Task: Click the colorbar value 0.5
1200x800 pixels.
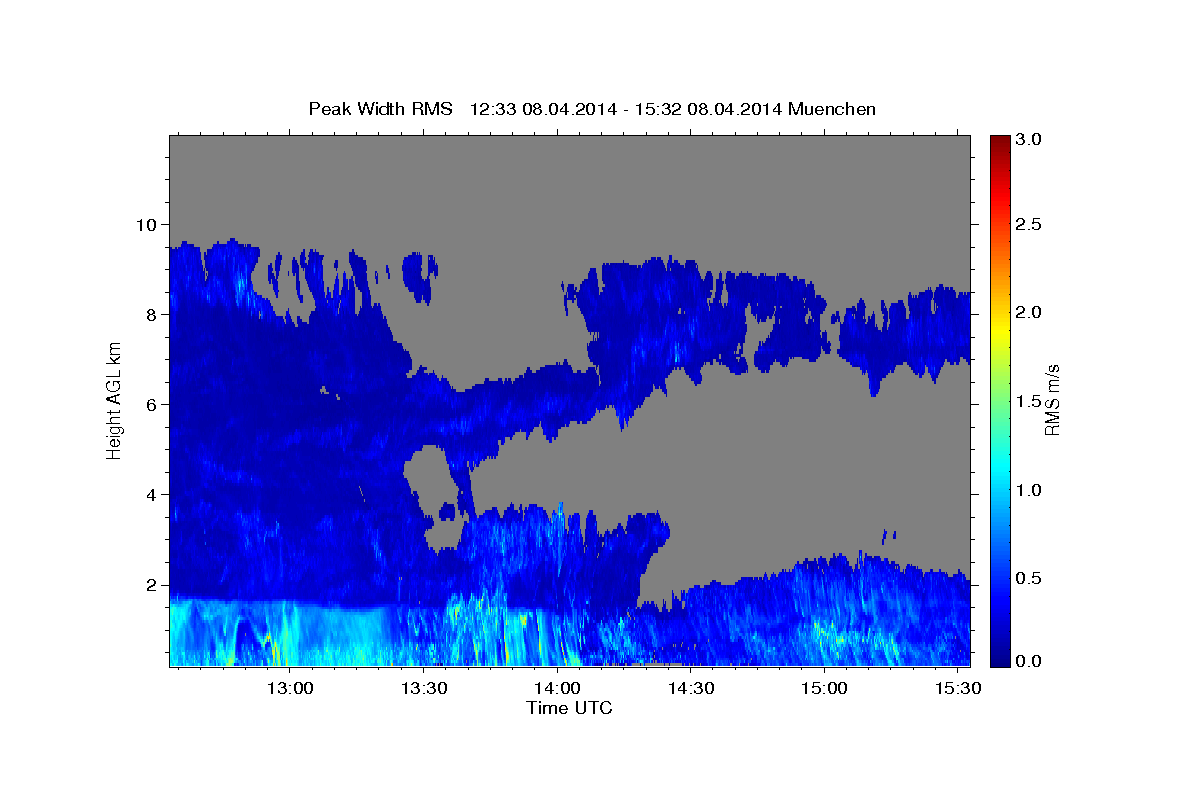Action: (1029, 578)
